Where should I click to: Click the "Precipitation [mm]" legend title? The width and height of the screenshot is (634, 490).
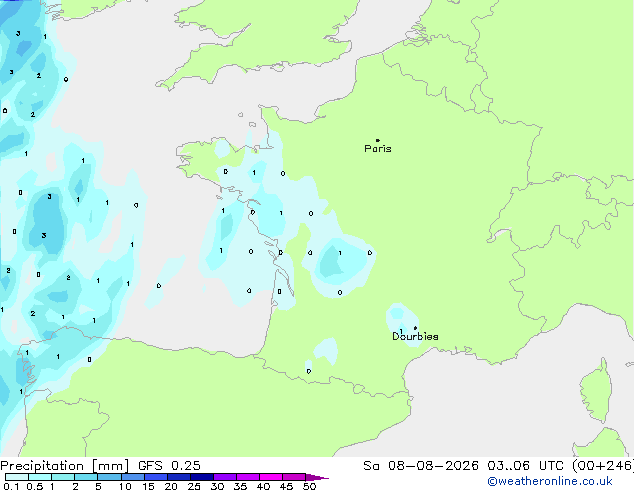coord(65,466)
